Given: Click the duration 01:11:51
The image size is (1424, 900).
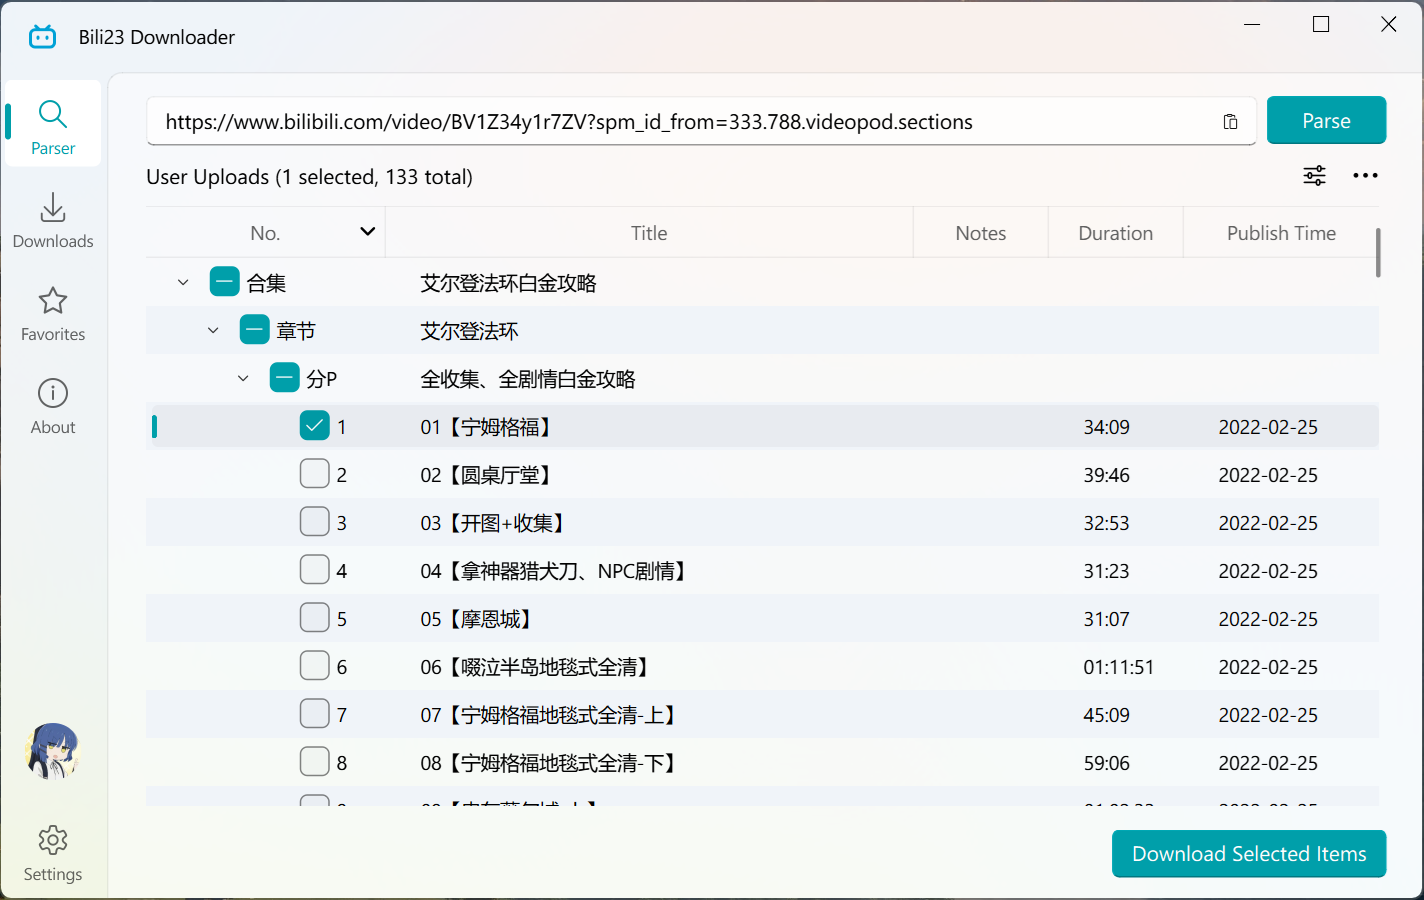Looking at the screenshot, I should 1119,667.
